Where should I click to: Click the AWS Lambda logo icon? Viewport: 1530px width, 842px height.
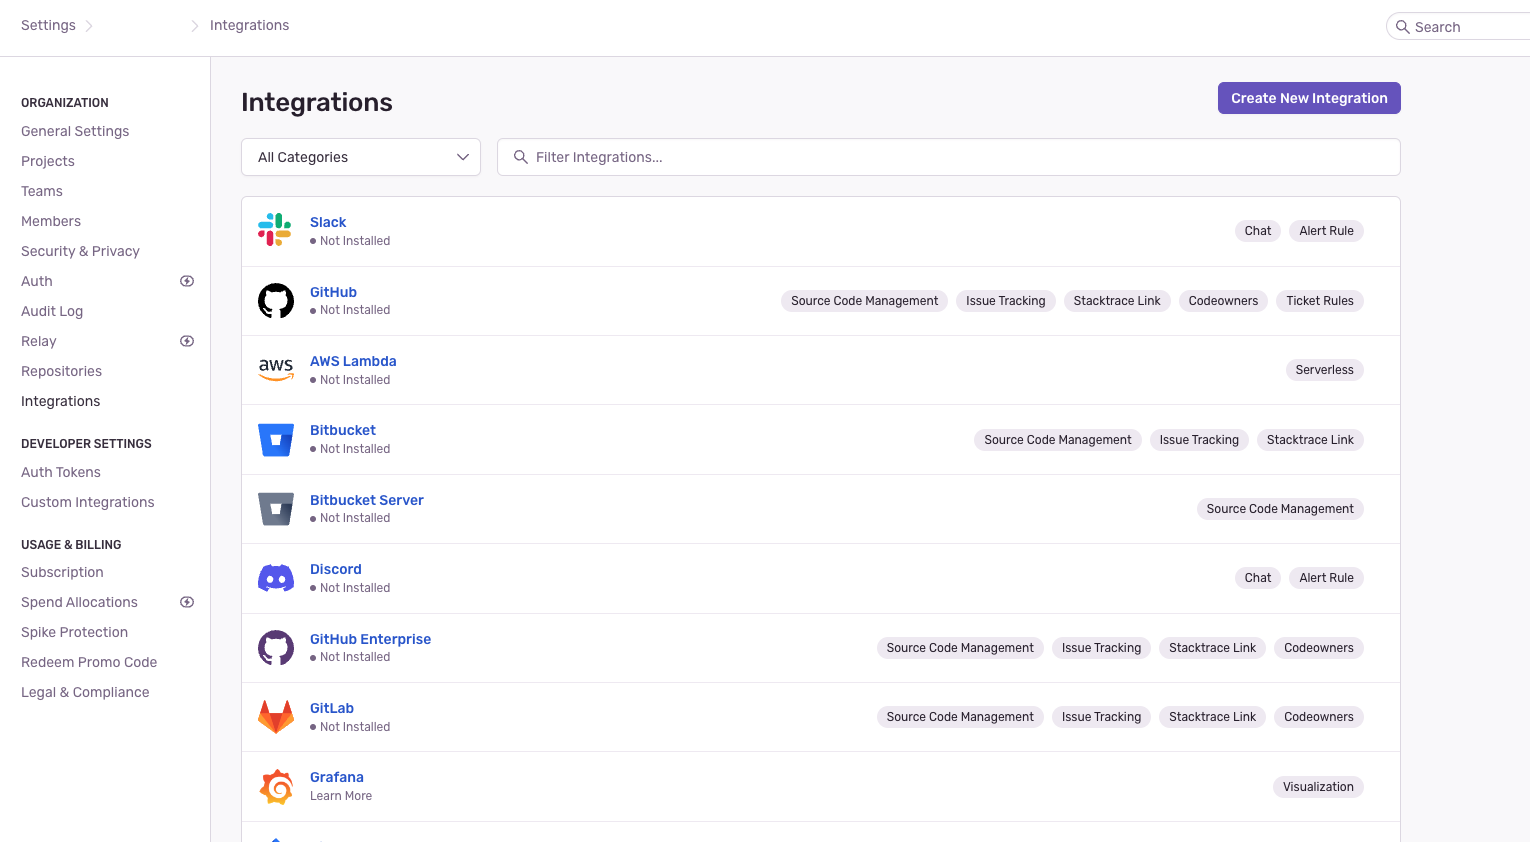click(276, 370)
